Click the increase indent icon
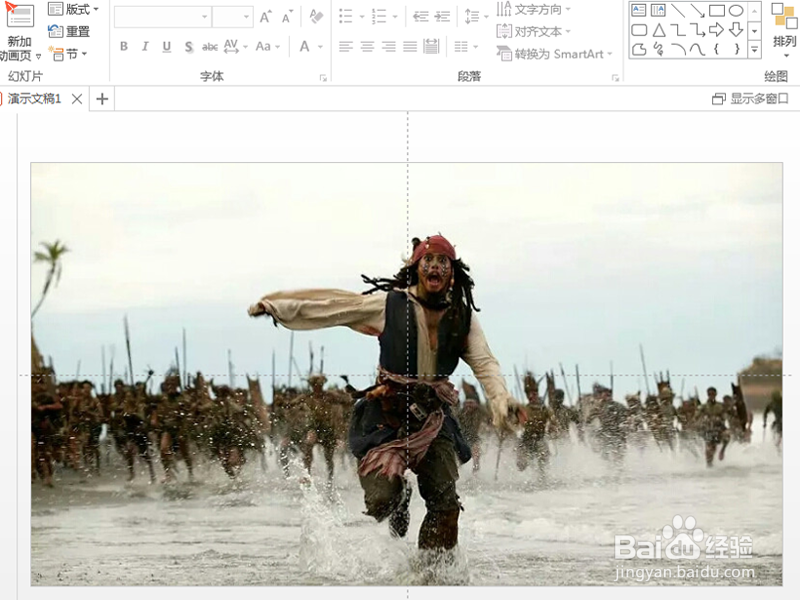 click(442, 16)
